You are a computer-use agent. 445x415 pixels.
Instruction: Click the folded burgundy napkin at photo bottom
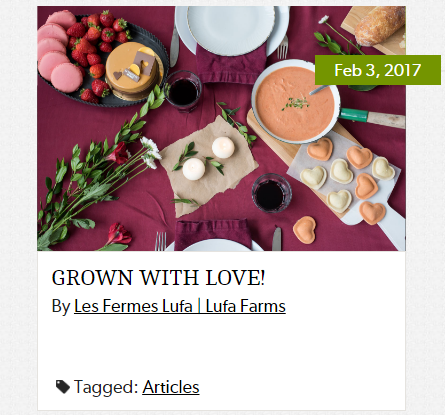point(213,232)
